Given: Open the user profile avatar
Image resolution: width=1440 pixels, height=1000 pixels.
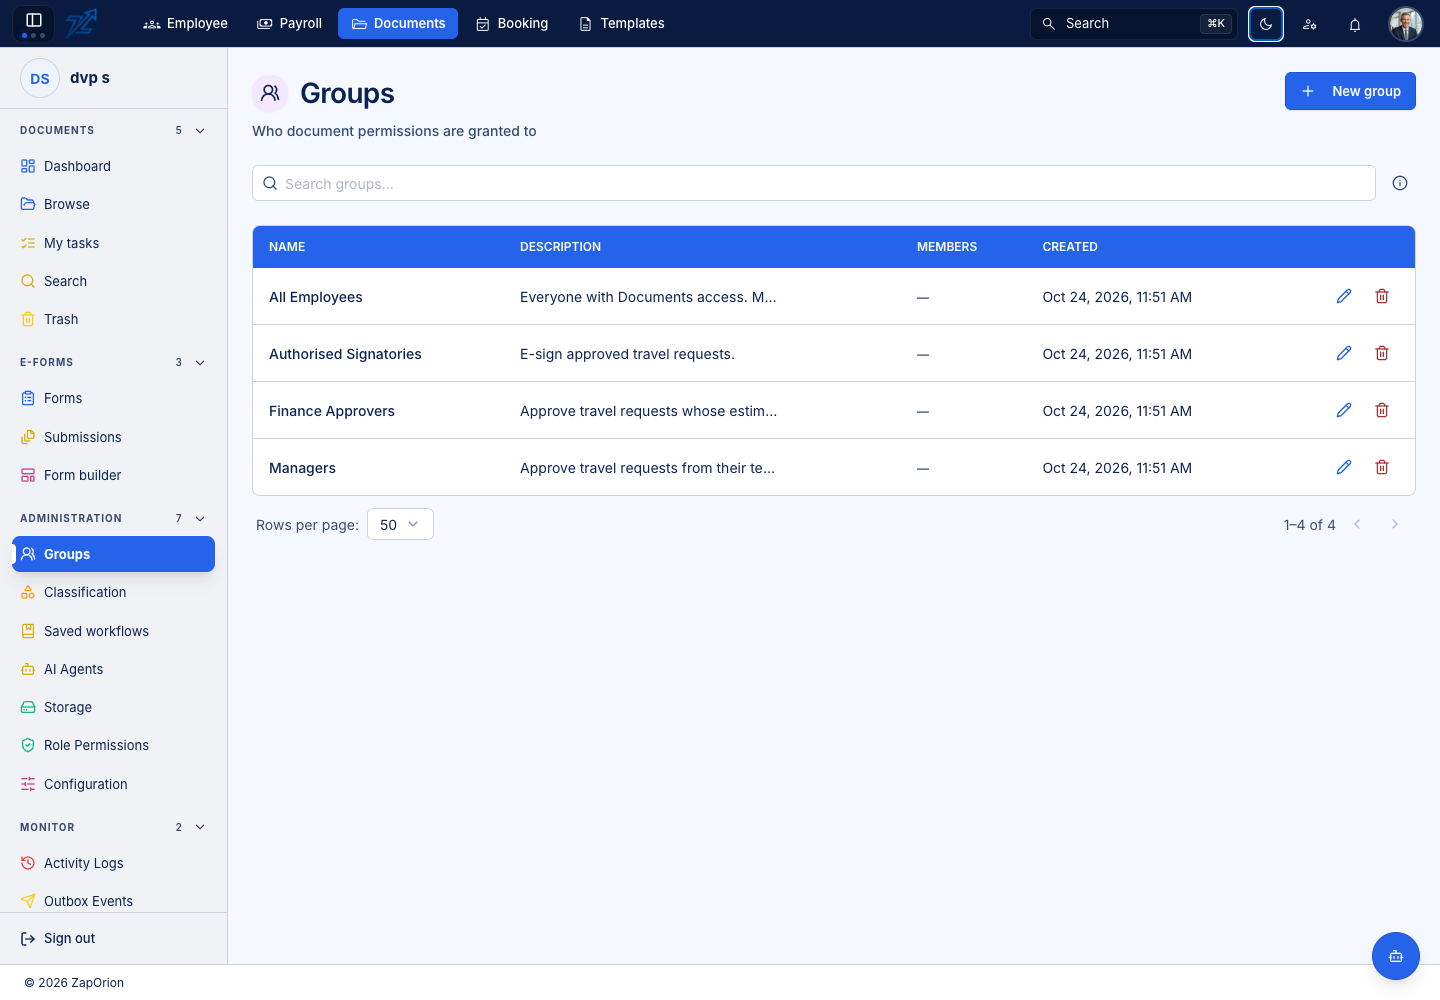Looking at the screenshot, I should click(1406, 24).
